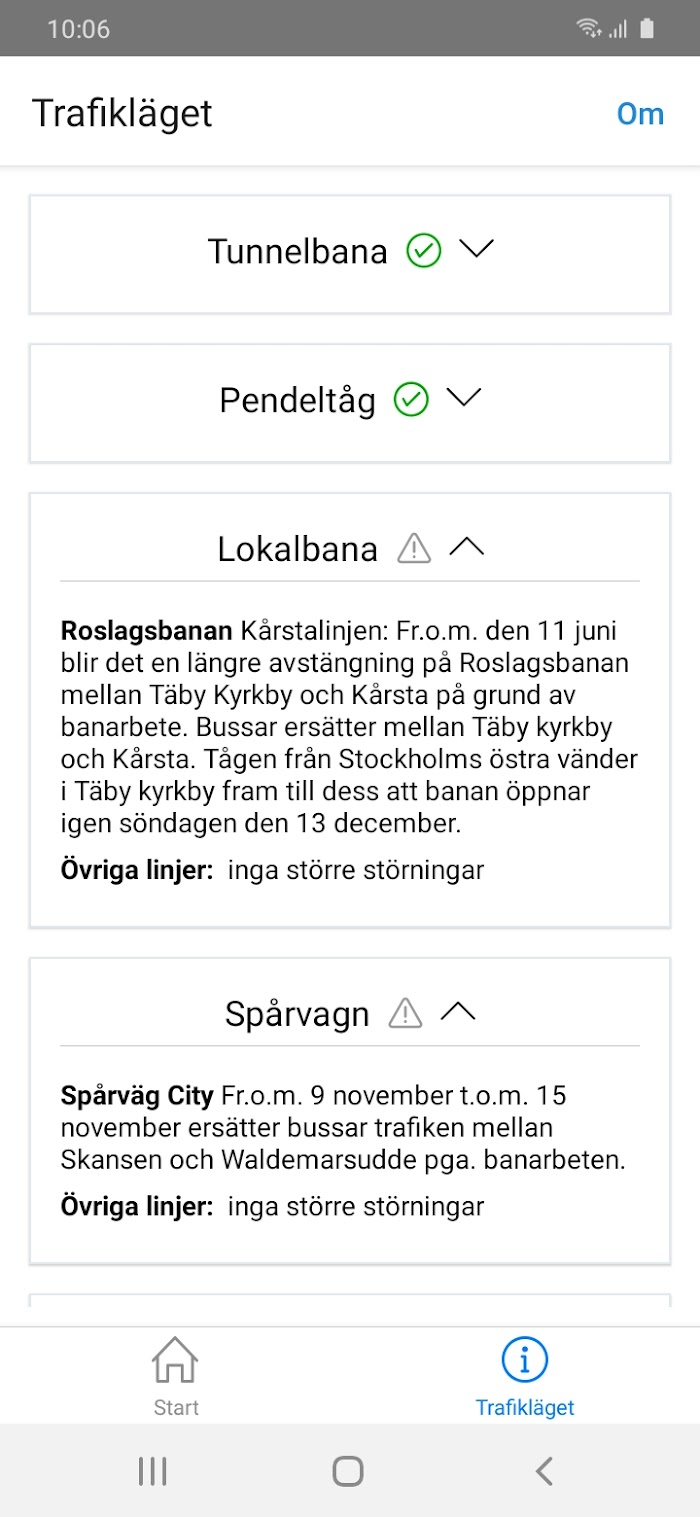Select the Trafikläget tab label
This screenshot has height=1517, width=700.
point(525,1407)
